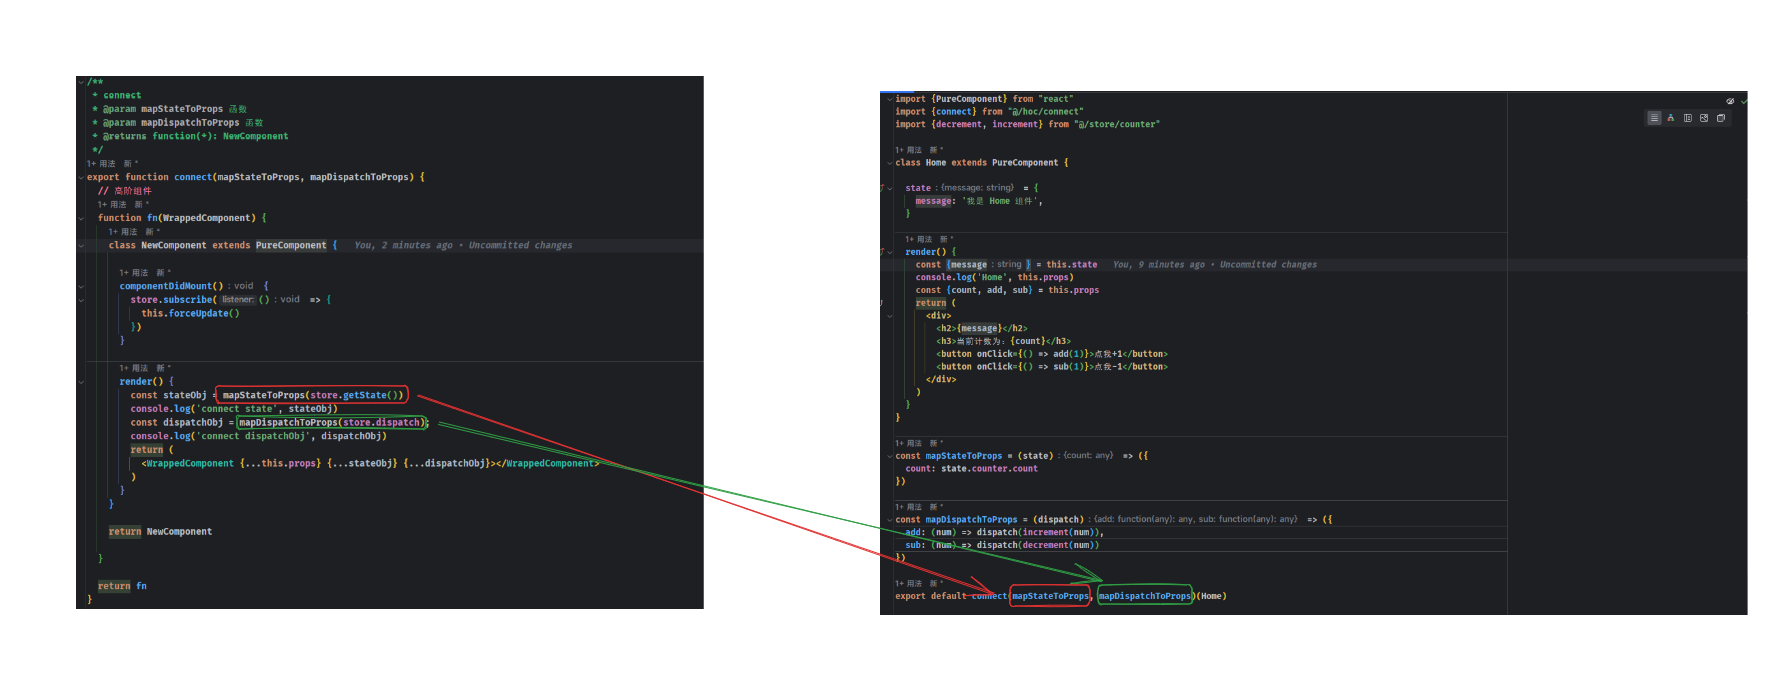
Task: Click override gutter icon beside Home render()
Action: point(882,252)
